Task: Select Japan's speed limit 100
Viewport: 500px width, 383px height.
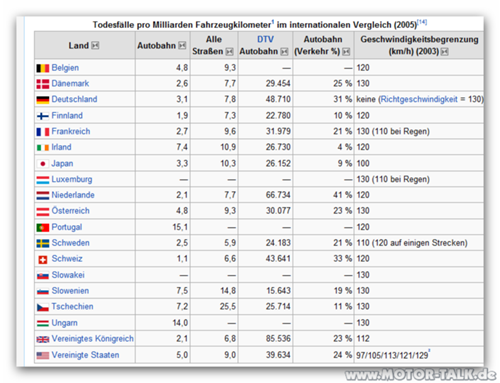Action: pos(363,163)
